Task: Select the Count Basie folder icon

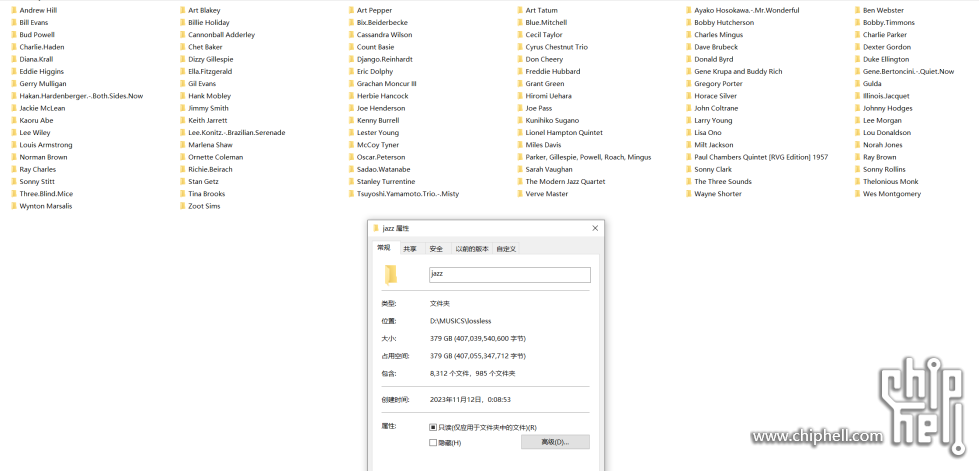Action: [x=351, y=47]
